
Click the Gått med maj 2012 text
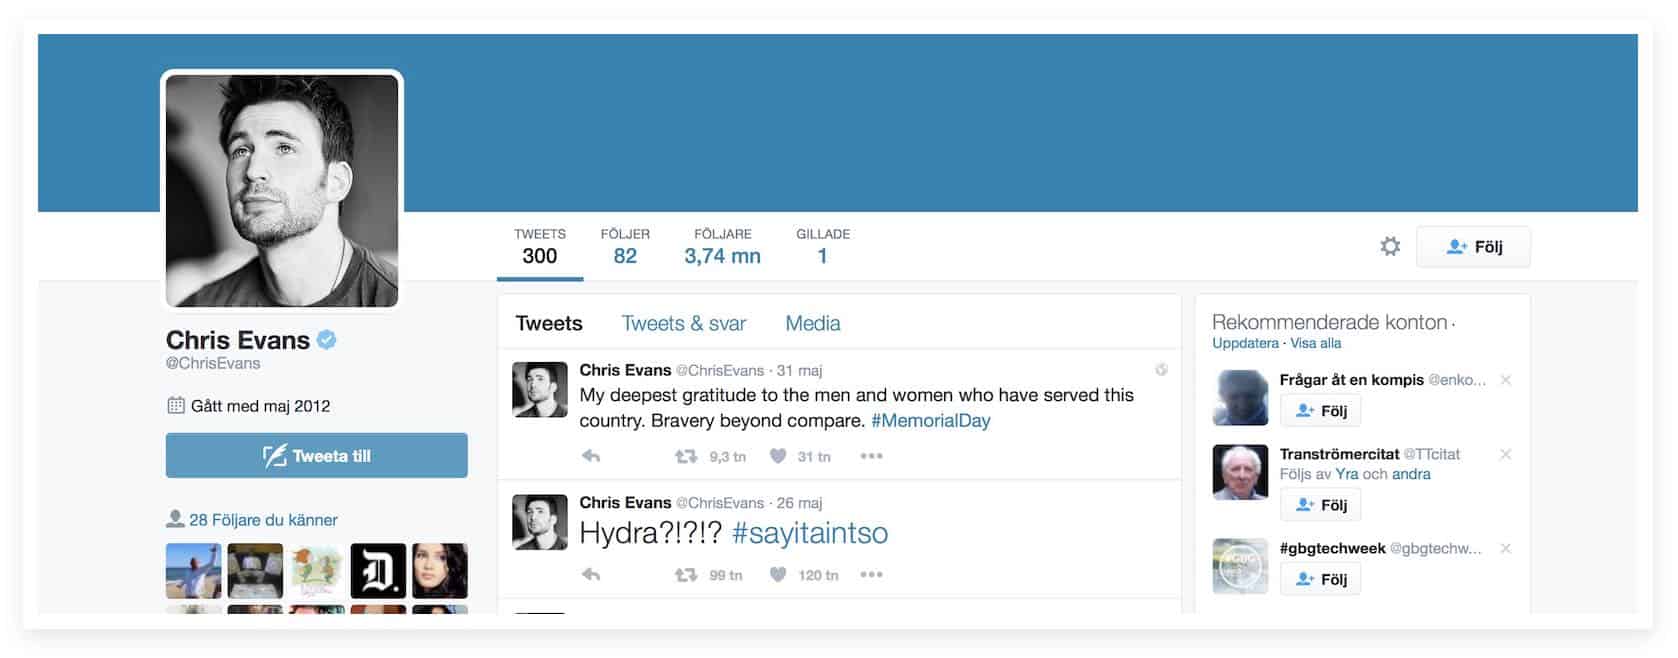coord(260,406)
